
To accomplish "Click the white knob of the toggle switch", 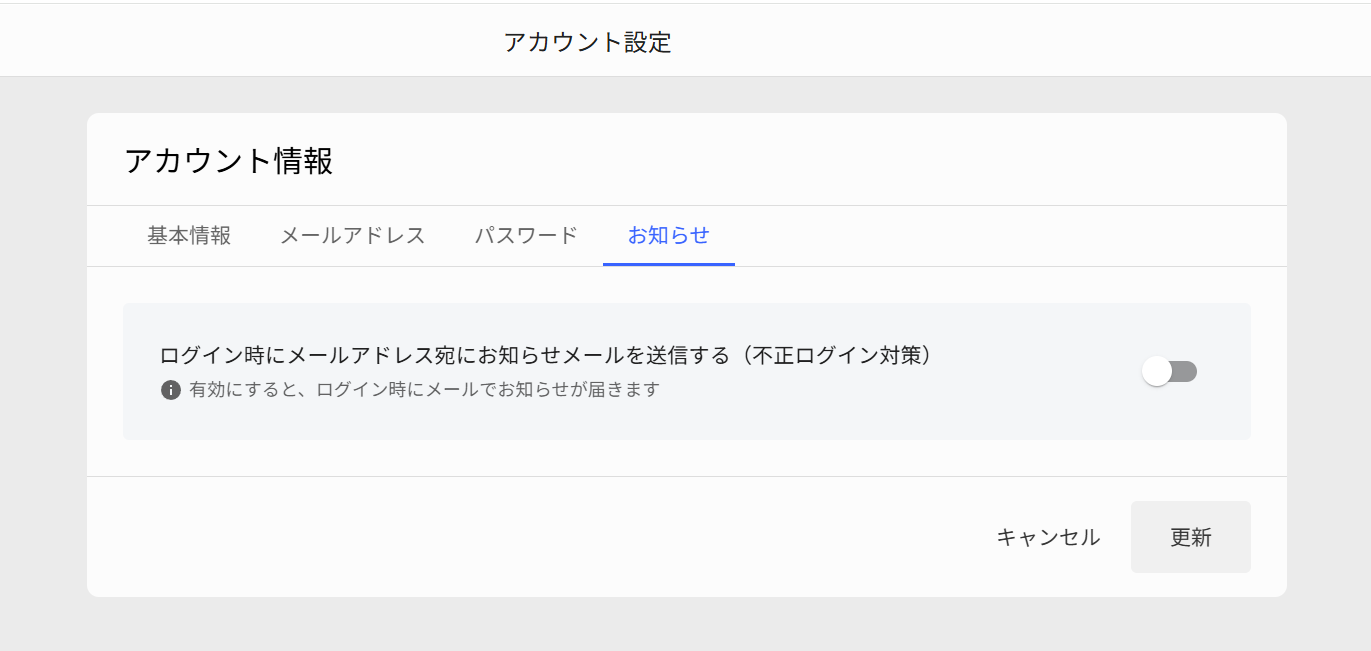I will (x=1157, y=372).
